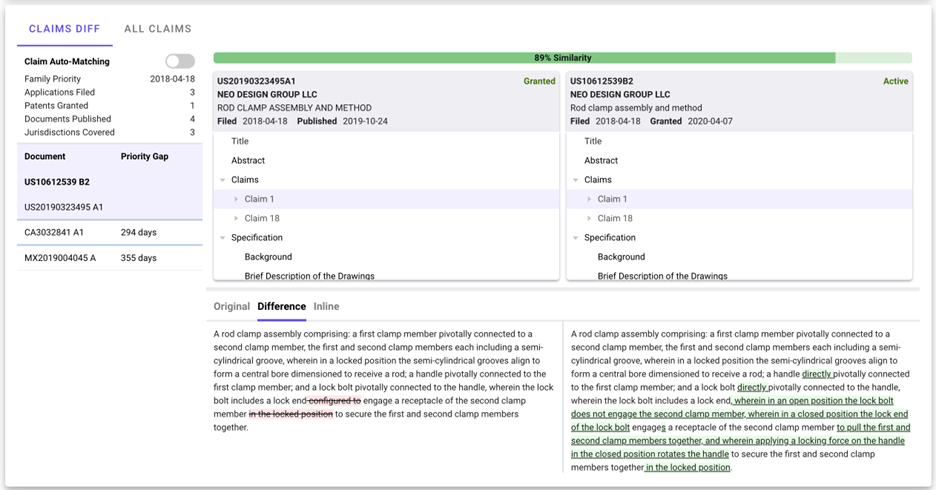Click Granted date 2020-04-07

click(710, 121)
